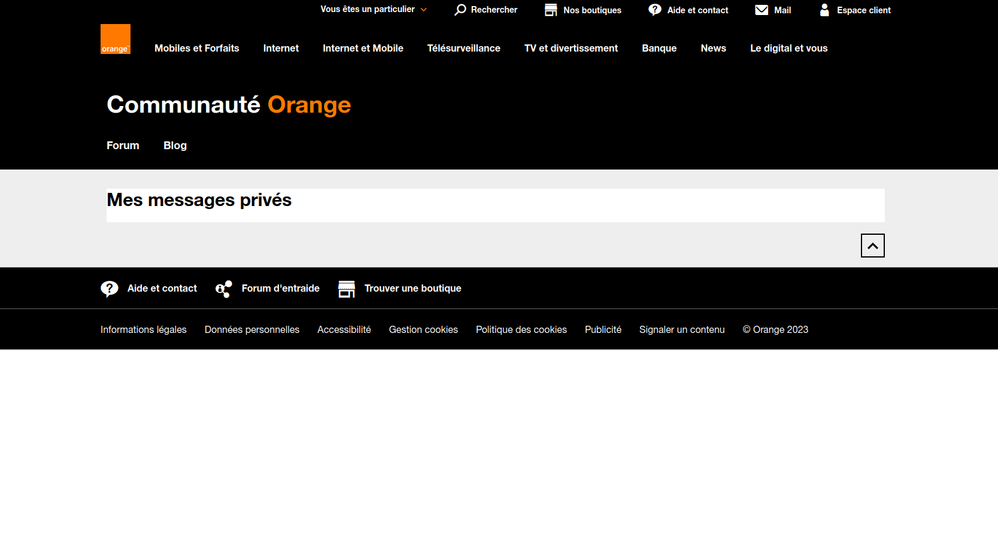Click the Signaler un contenu link

click(682, 330)
